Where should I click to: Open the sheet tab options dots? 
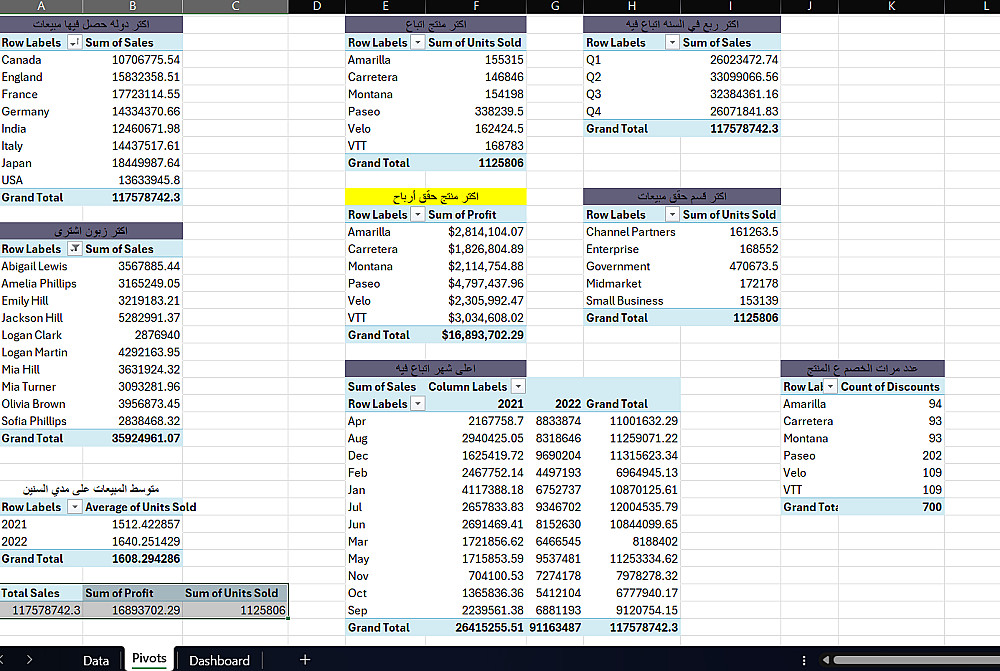804,660
